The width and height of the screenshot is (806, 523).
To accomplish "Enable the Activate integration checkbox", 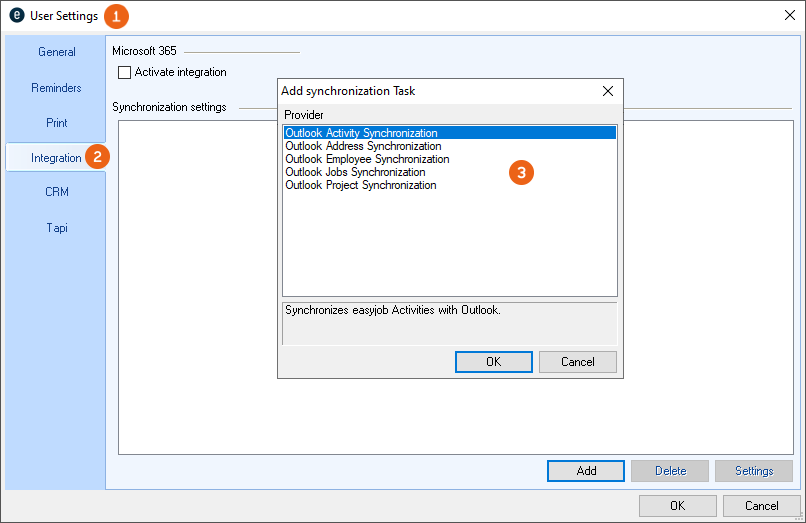I will [125, 72].
